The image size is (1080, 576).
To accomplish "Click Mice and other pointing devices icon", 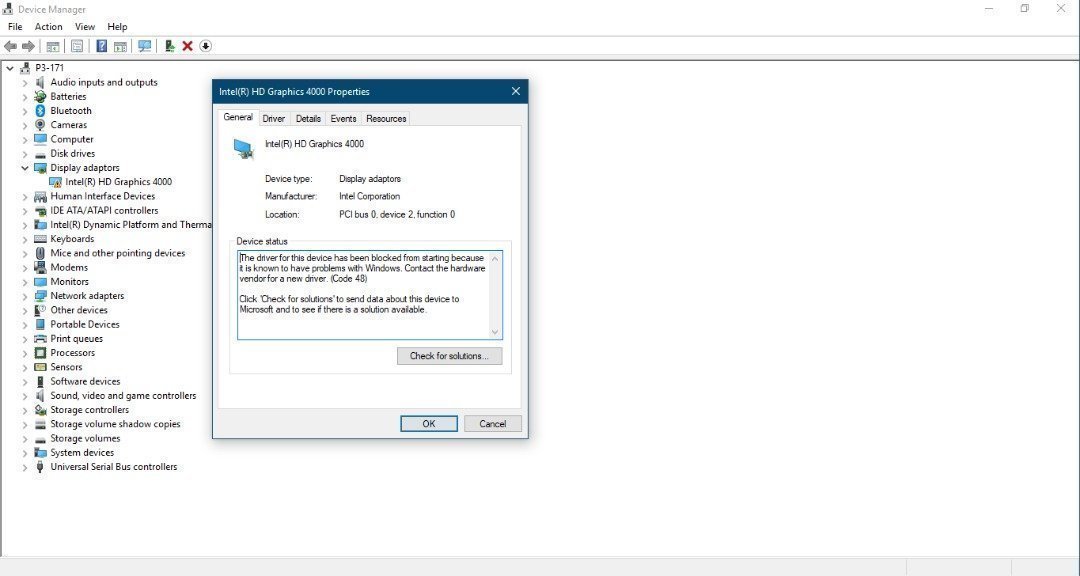I will click(x=40, y=253).
